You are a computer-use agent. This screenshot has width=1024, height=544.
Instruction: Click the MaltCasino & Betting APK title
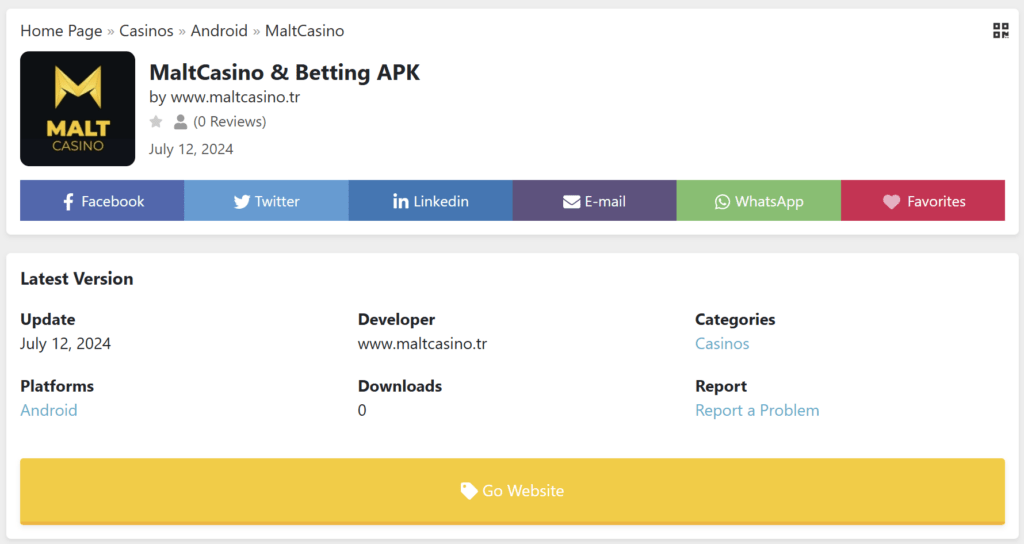pyautogui.click(x=284, y=73)
